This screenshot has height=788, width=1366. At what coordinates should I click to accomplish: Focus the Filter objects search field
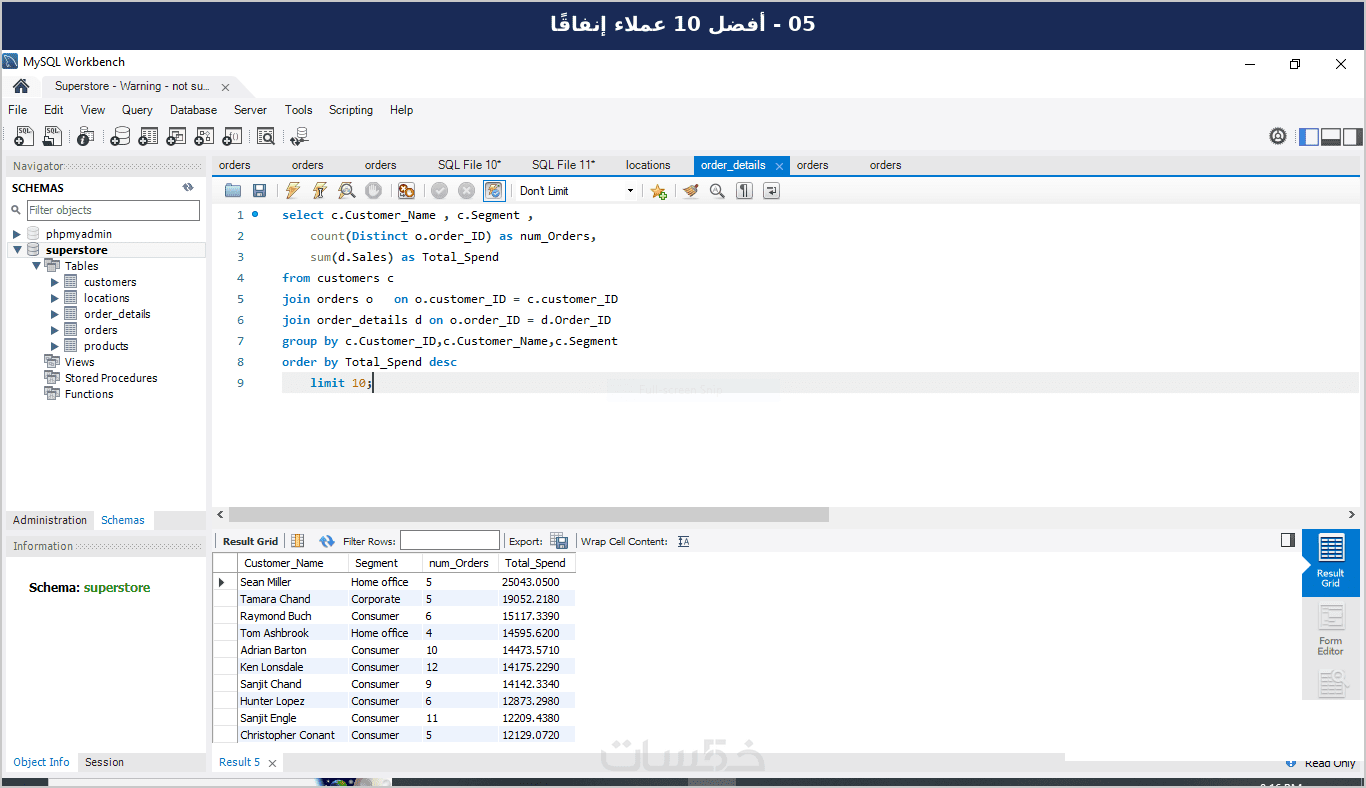click(113, 210)
